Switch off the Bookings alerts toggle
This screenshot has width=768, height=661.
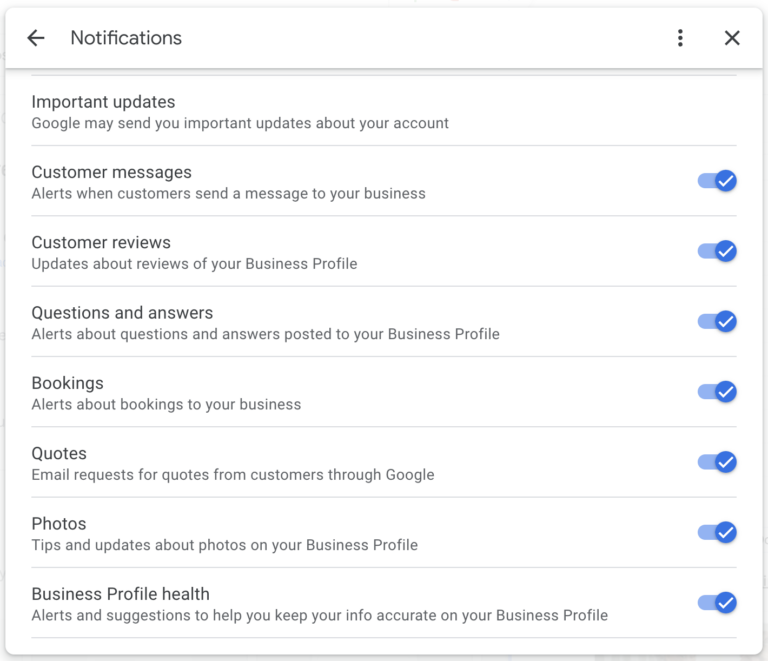717,392
